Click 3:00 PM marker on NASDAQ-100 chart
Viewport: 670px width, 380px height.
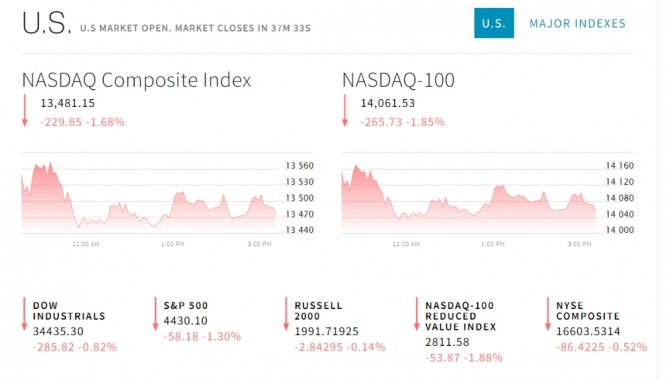(579, 244)
